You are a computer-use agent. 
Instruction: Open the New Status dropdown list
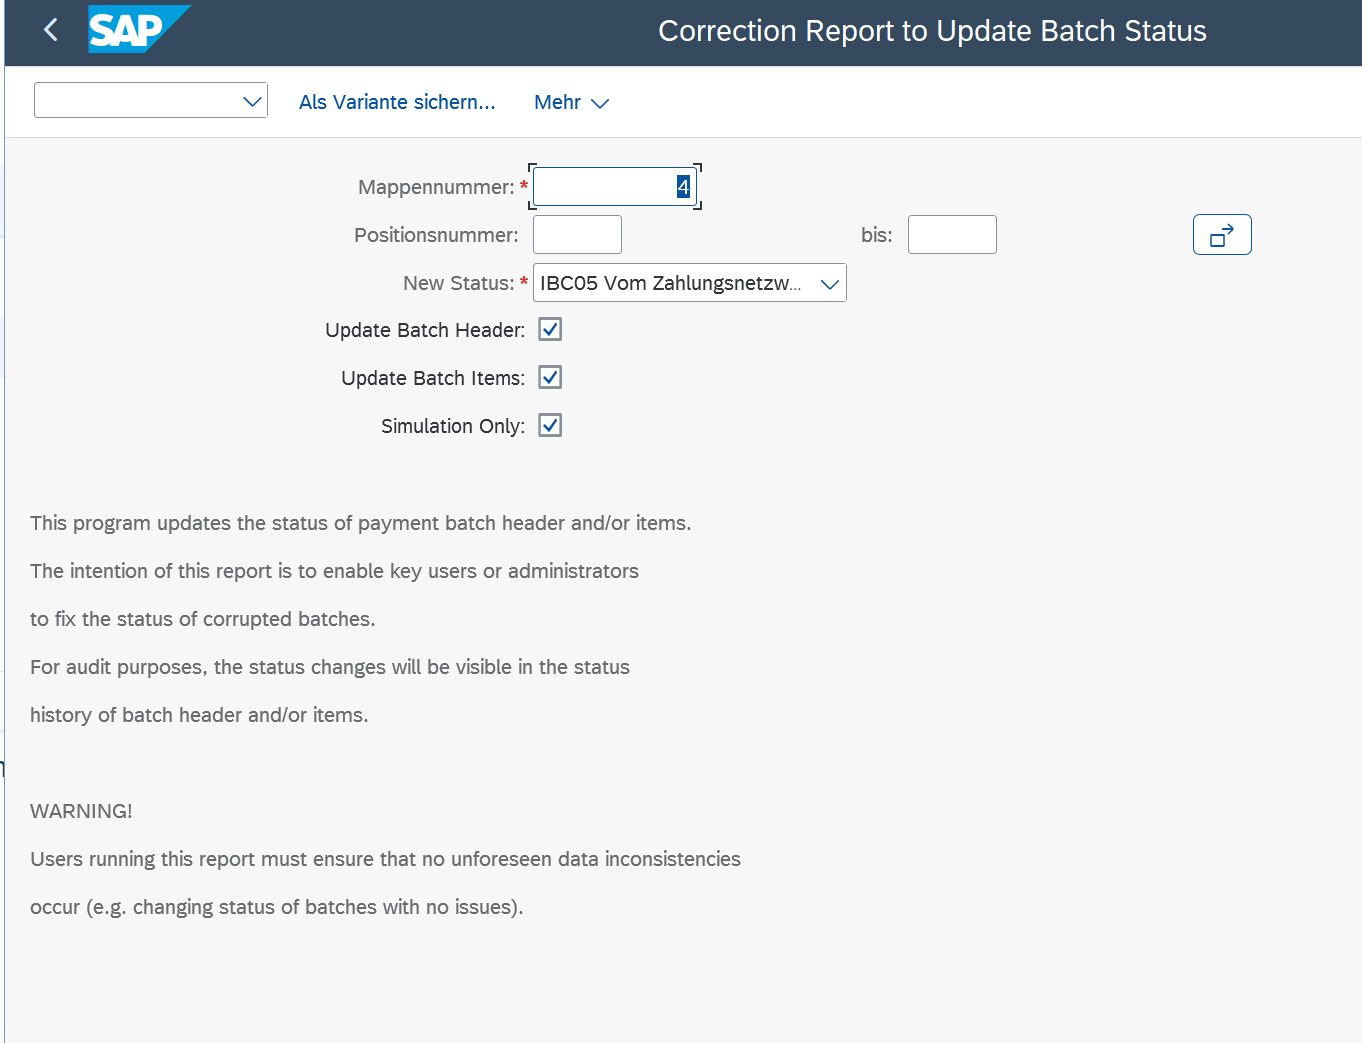click(x=829, y=284)
